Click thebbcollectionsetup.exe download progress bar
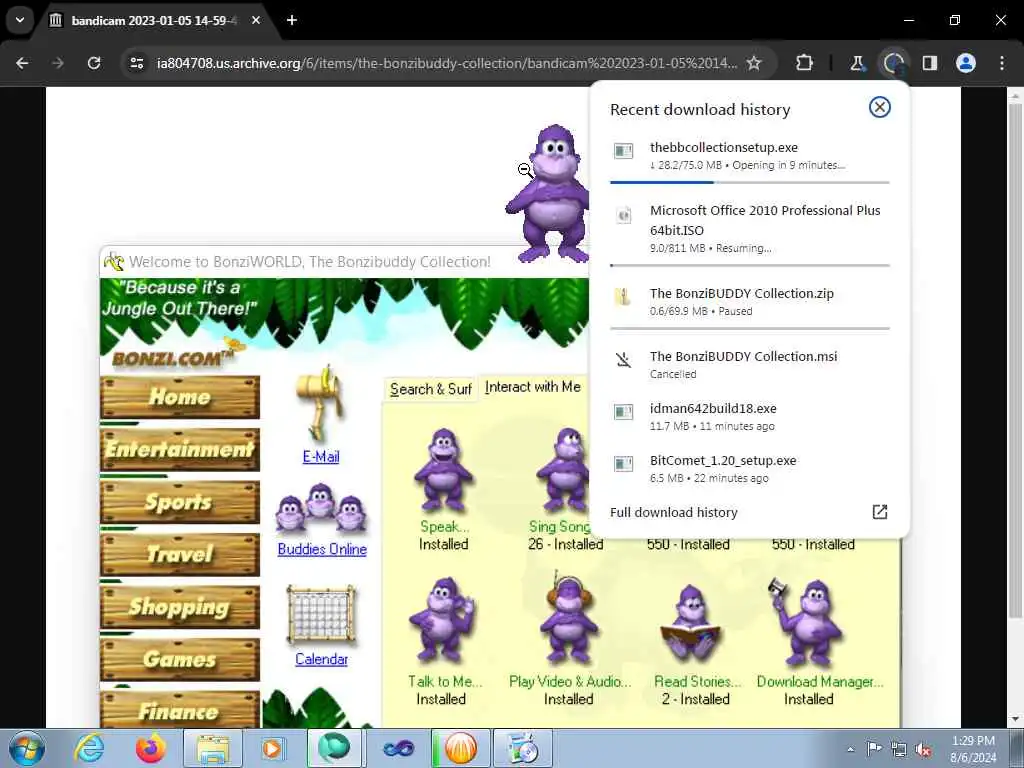The width and height of the screenshot is (1024, 768). 750,182
